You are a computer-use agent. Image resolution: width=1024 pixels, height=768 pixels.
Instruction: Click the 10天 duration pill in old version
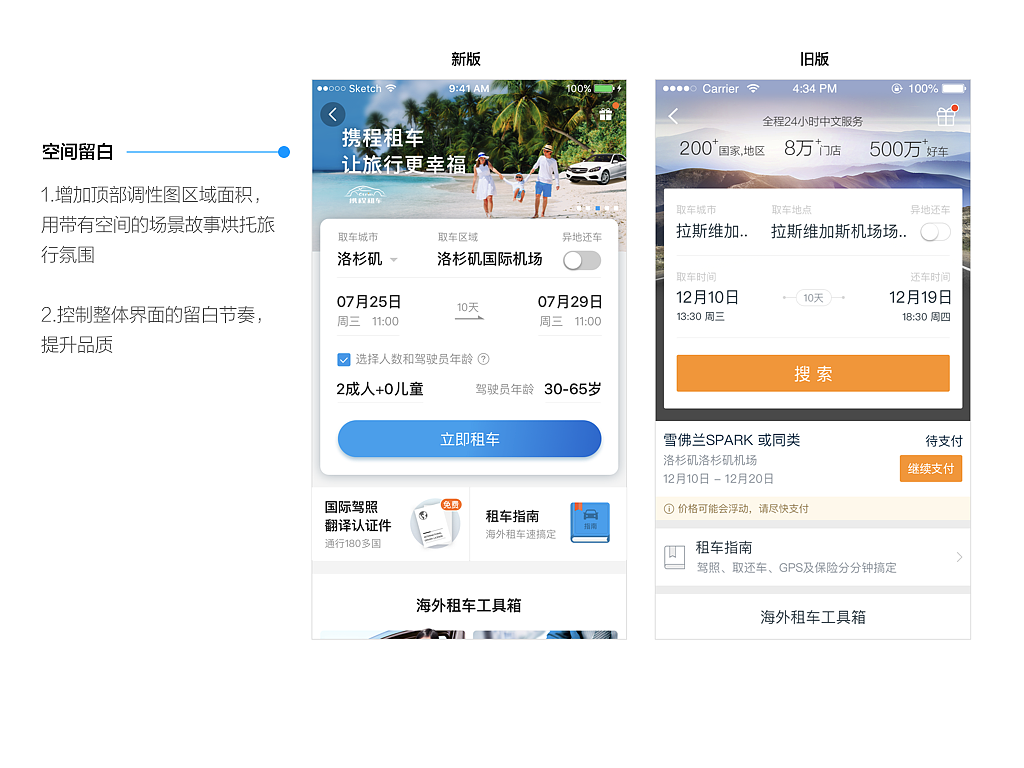[813, 298]
